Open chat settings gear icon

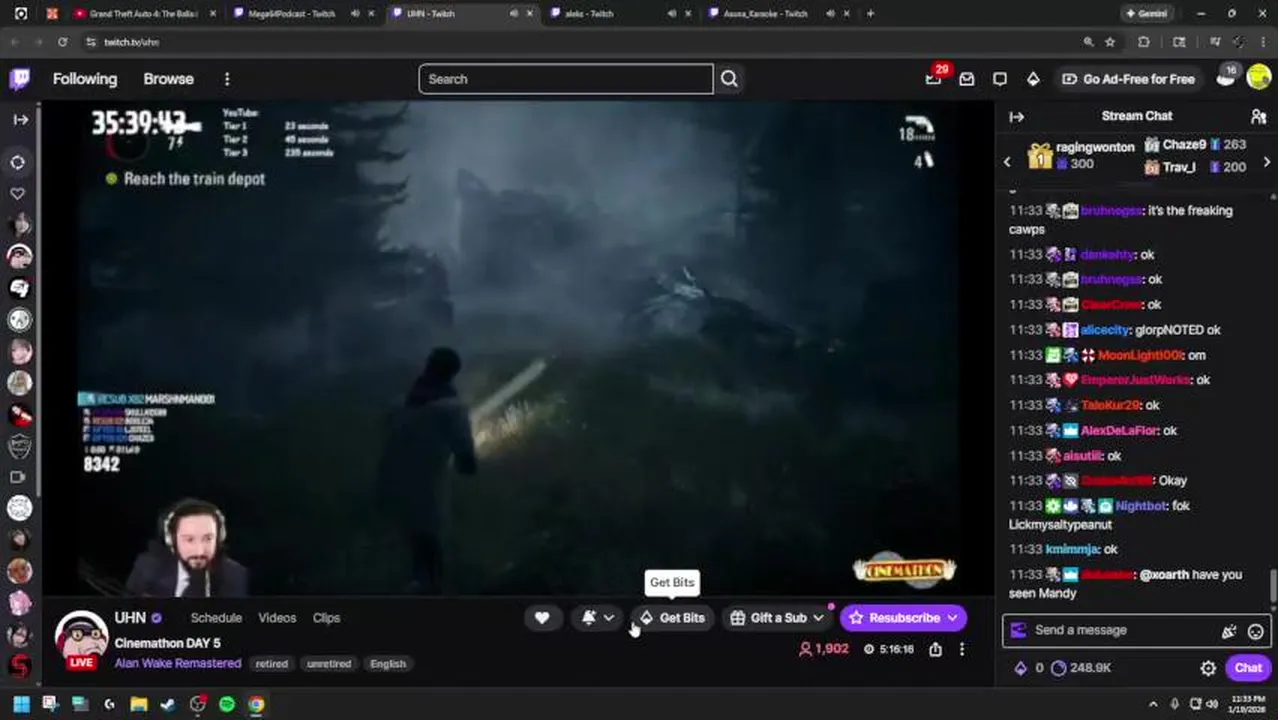pos(1208,668)
